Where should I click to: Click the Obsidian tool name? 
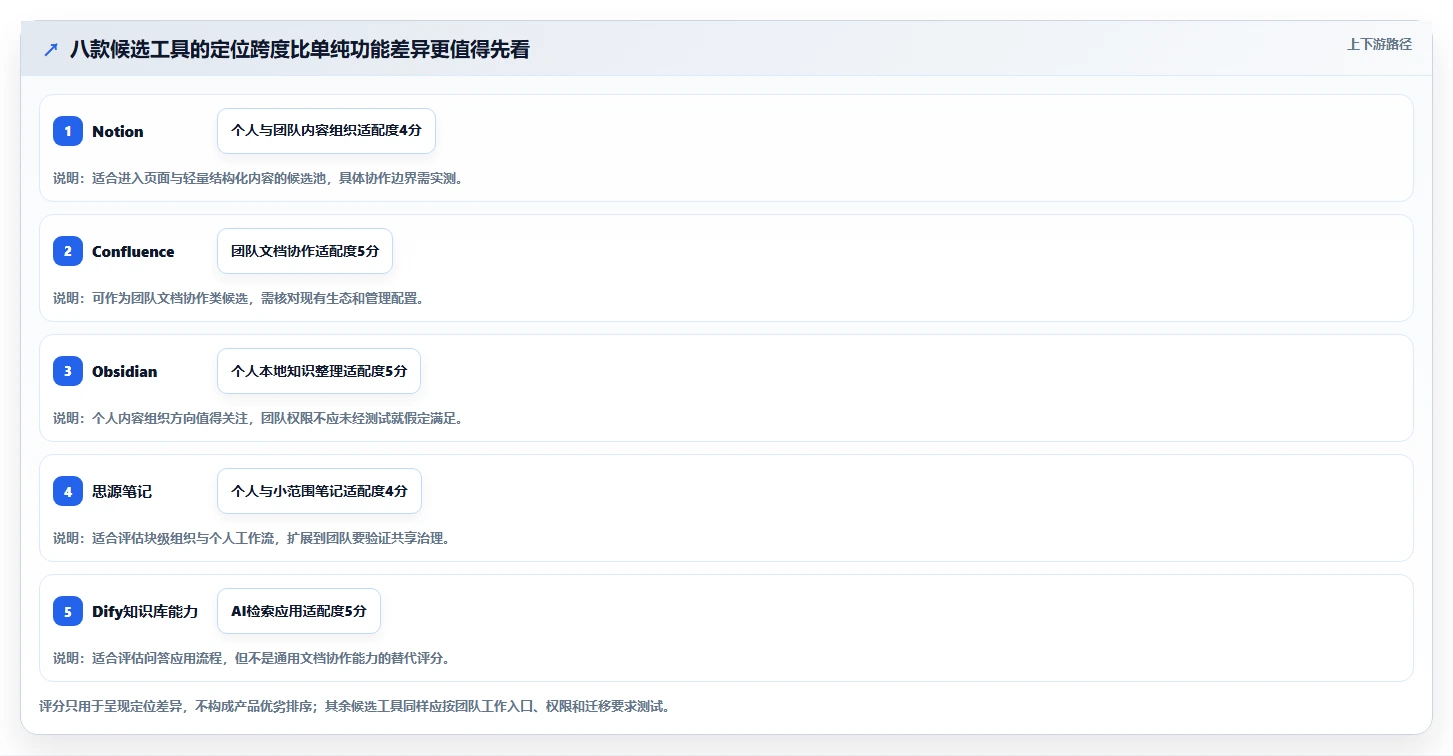[x=125, y=371]
